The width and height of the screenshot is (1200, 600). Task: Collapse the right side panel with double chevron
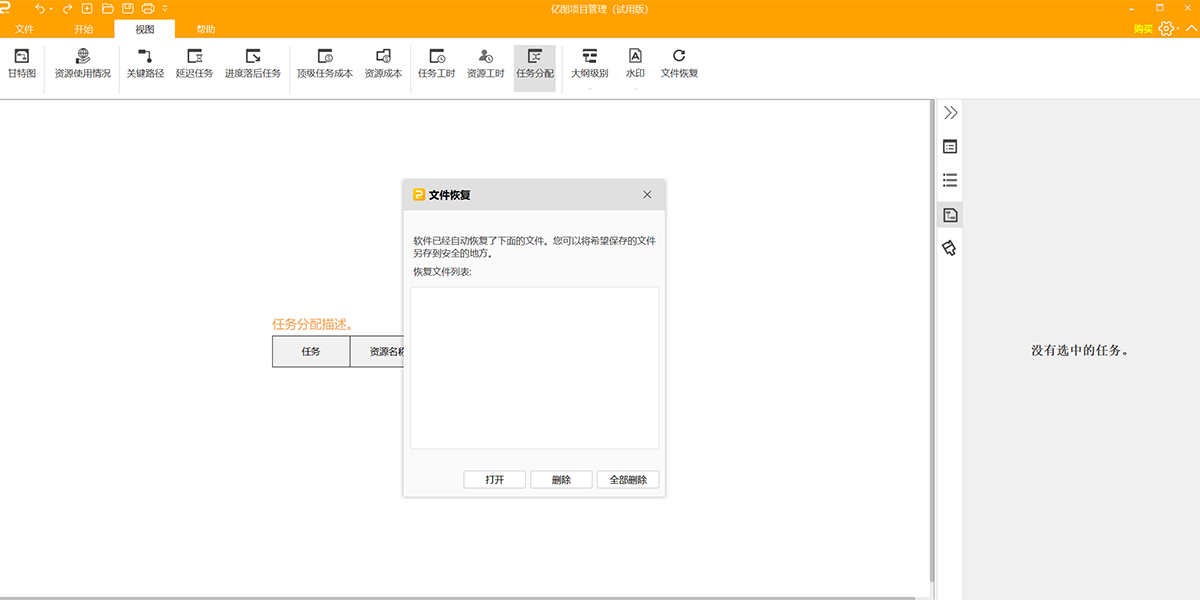coord(950,113)
